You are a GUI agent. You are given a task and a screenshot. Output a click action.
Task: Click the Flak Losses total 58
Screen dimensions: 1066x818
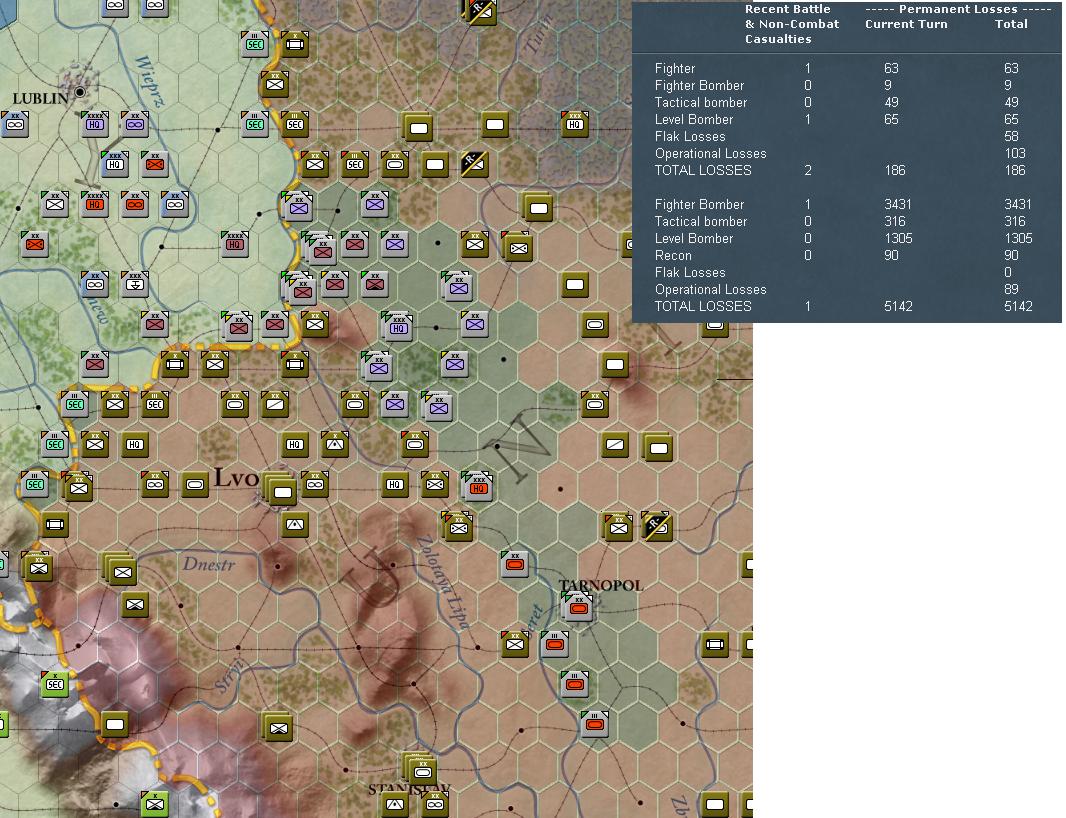(1012, 136)
